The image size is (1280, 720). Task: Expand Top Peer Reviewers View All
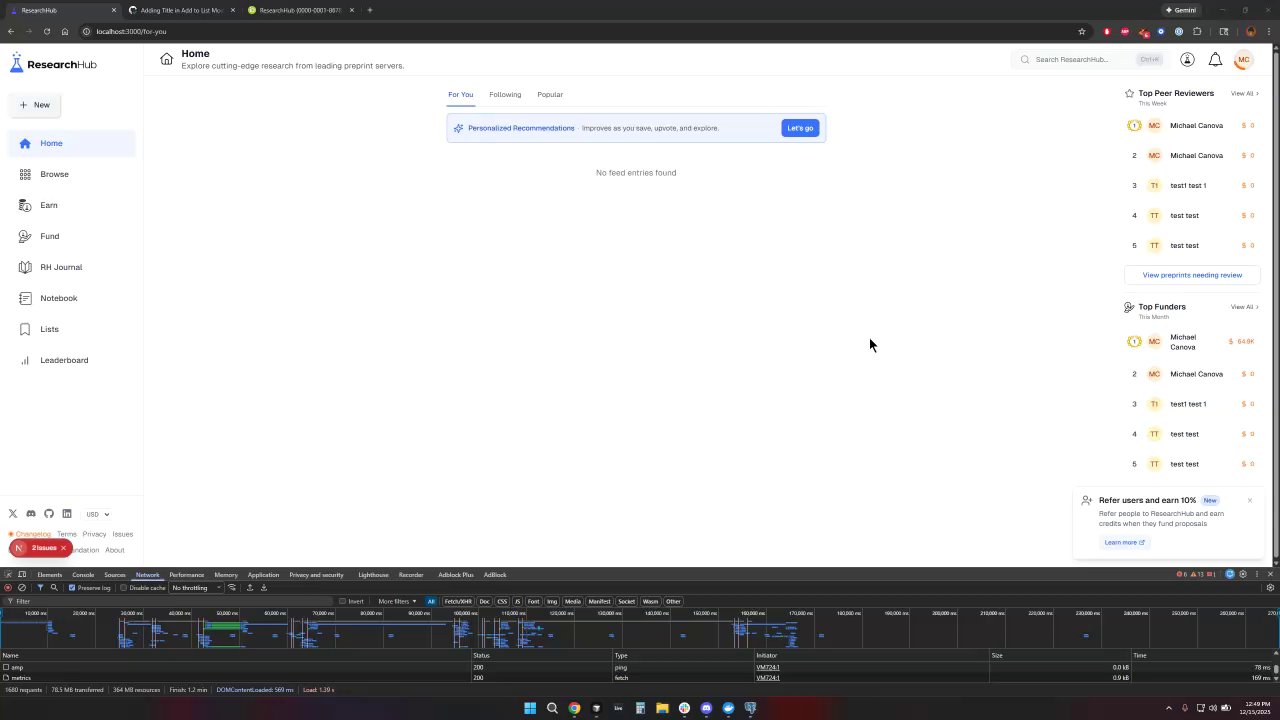[x=1244, y=94]
